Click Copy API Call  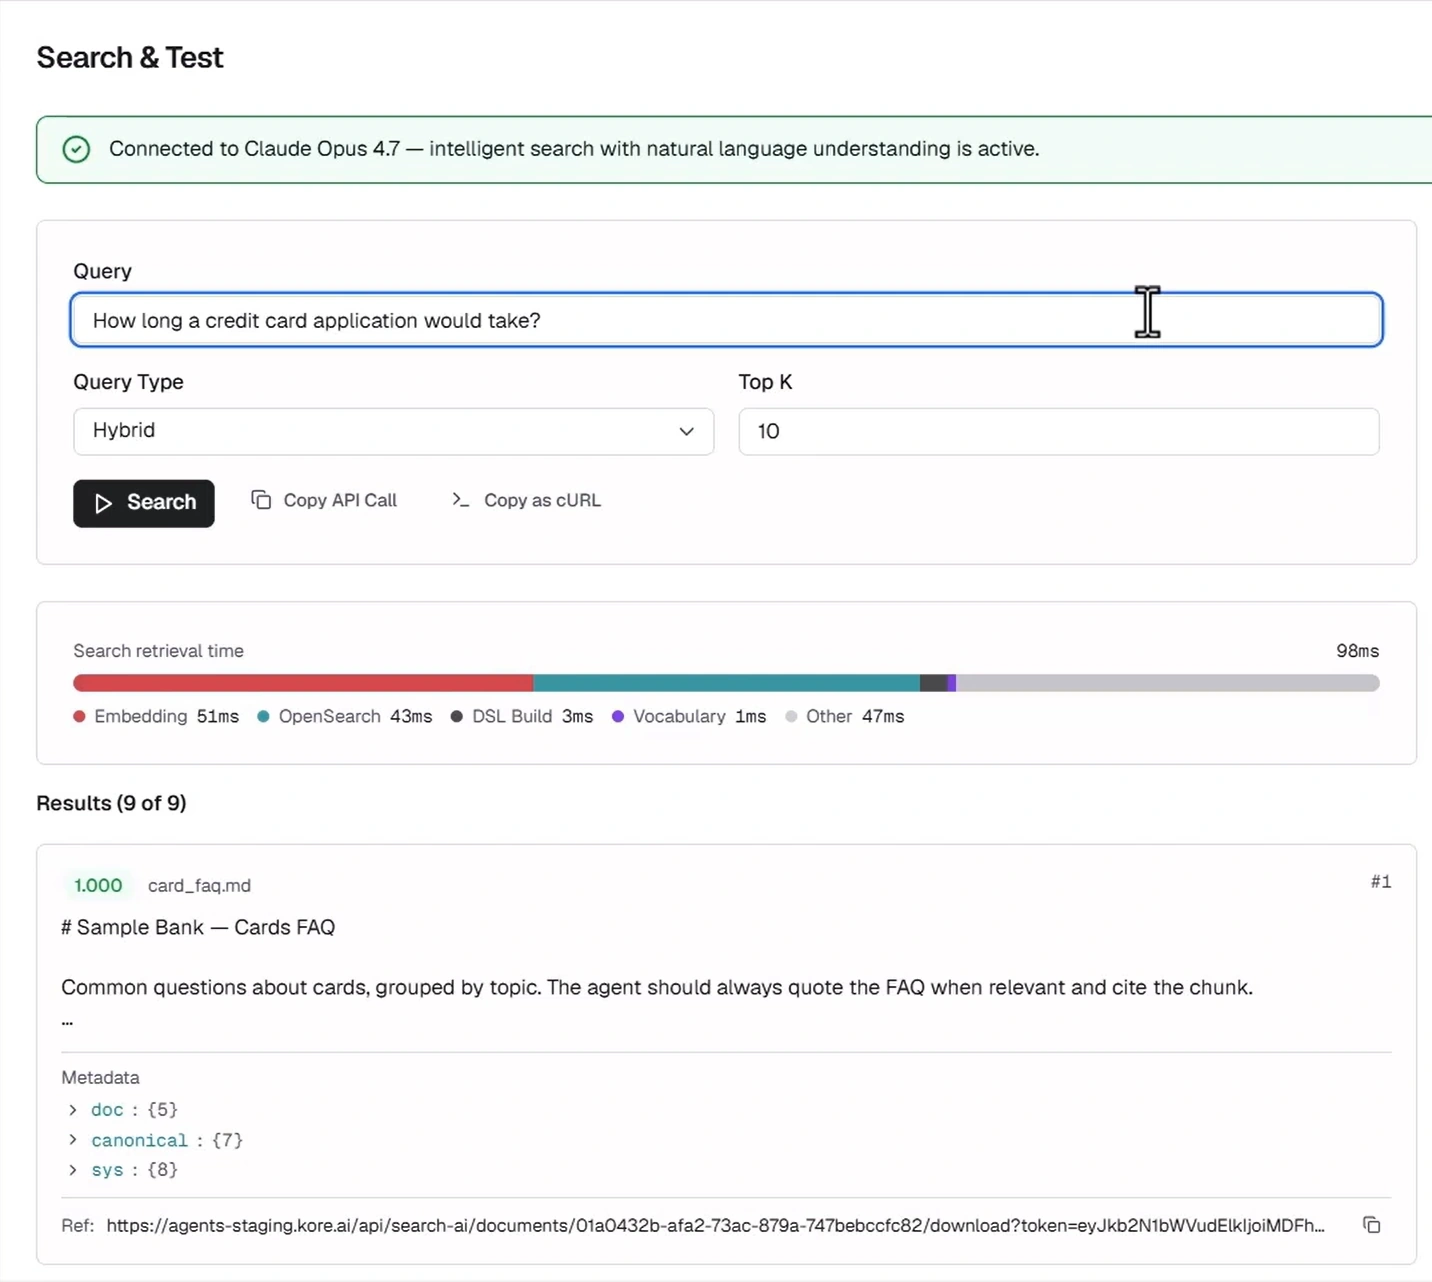point(324,500)
